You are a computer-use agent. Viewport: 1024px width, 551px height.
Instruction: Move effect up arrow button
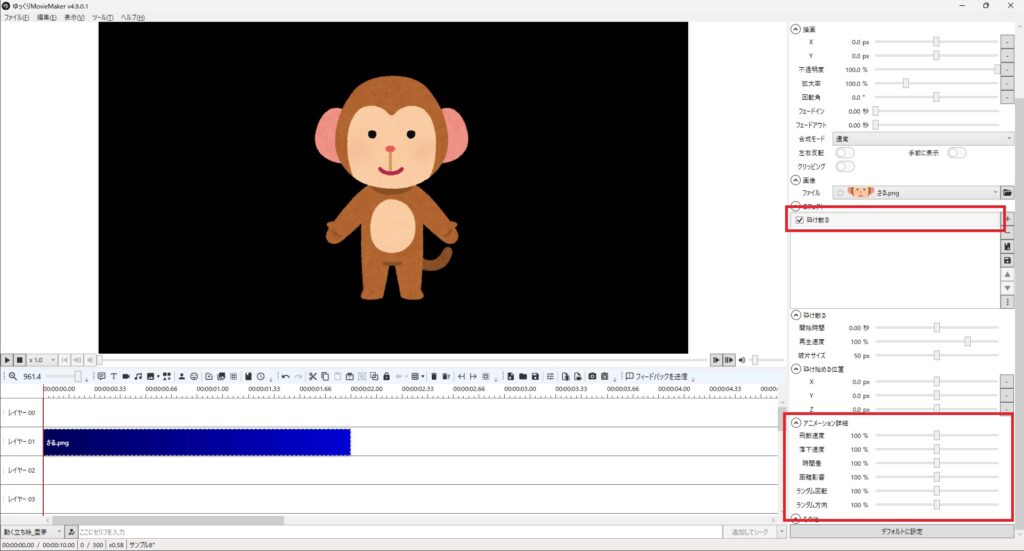[1007, 274]
